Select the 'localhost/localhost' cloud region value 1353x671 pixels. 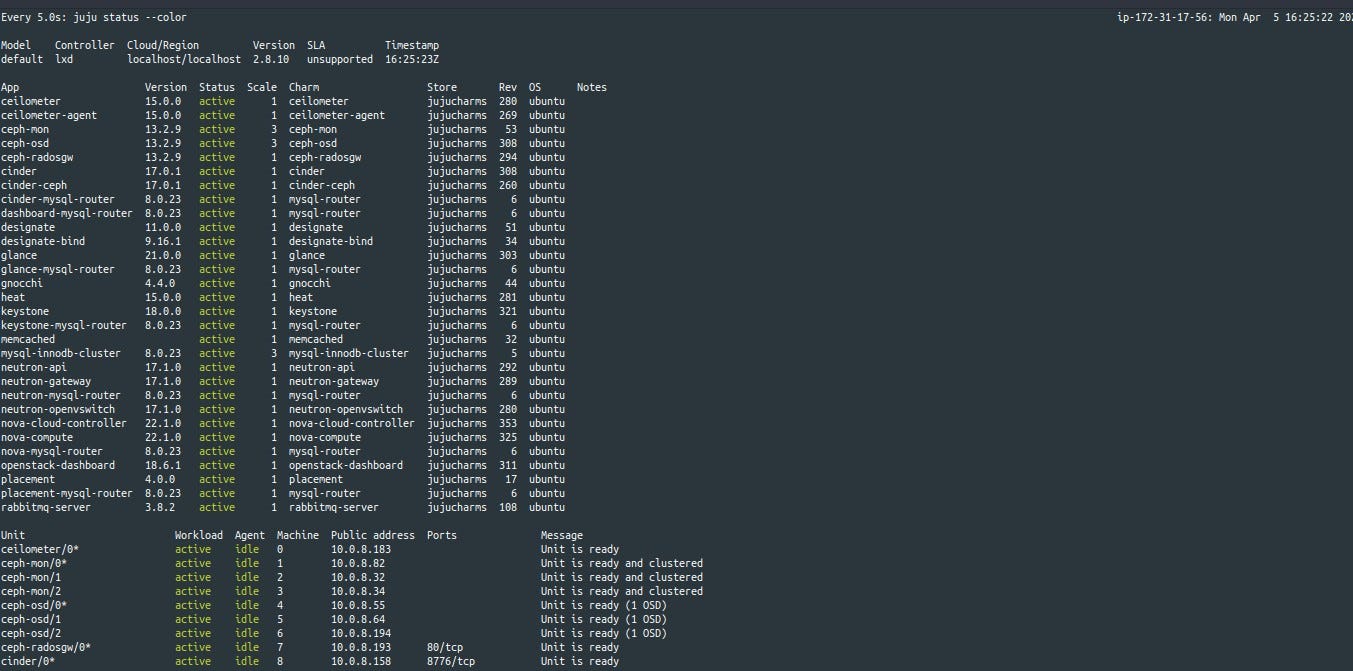tap(184, 59)
